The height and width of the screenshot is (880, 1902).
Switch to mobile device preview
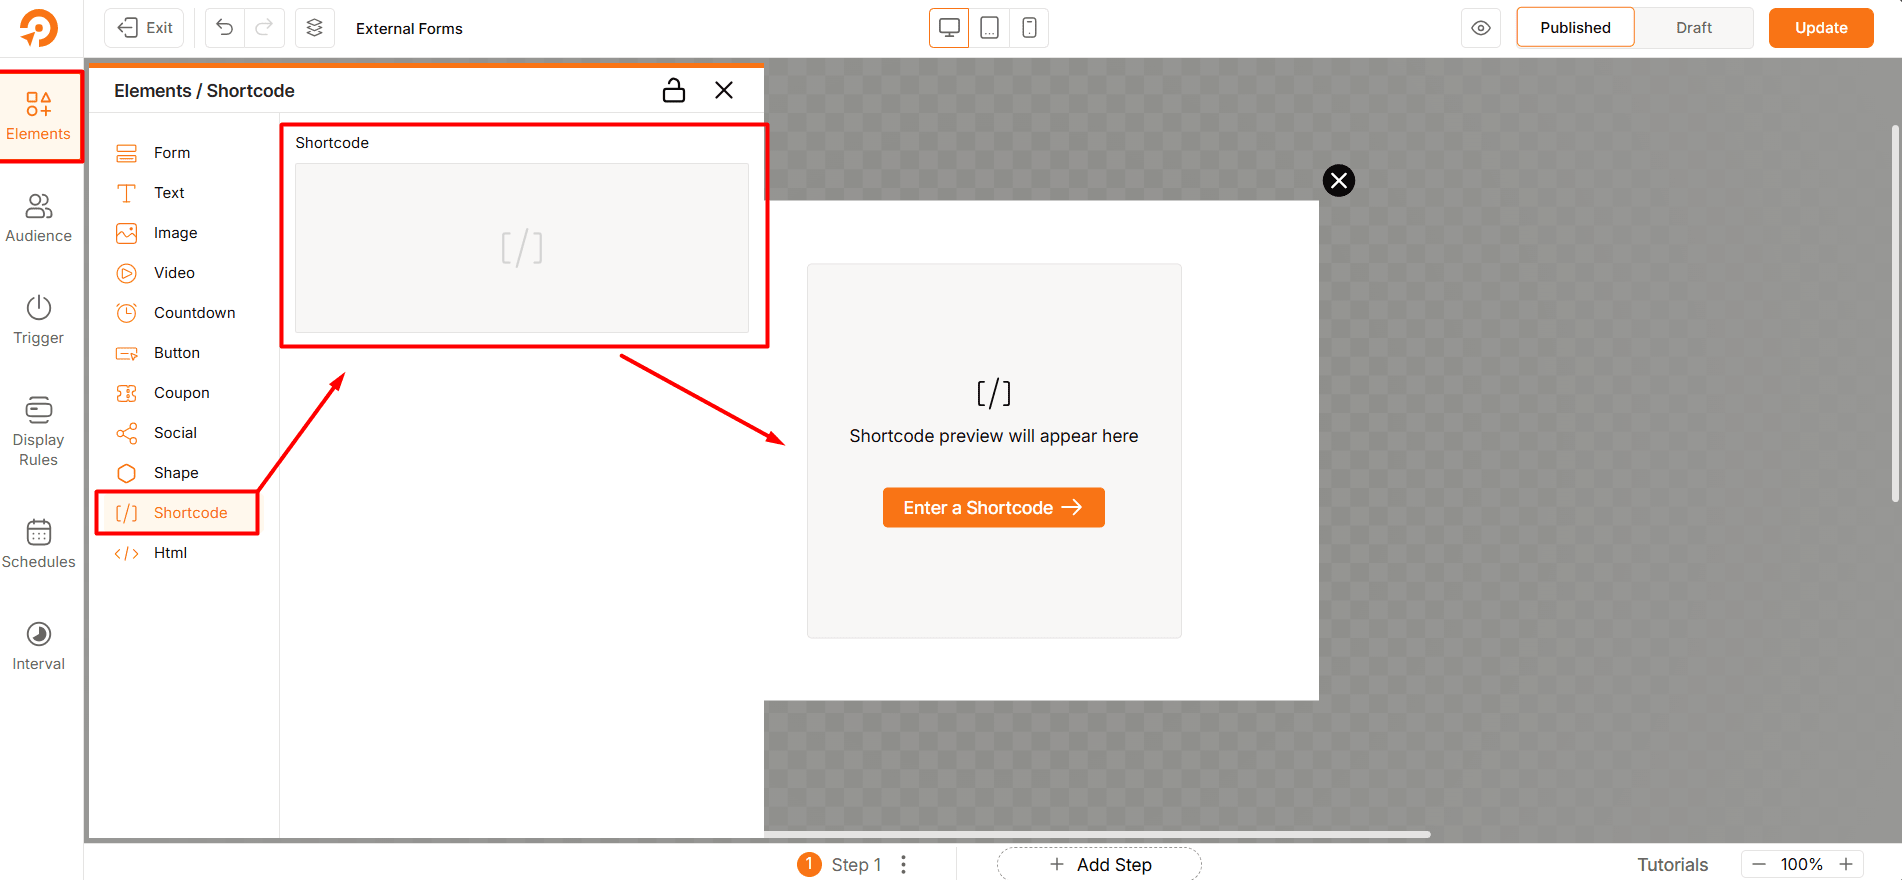click(x=1029, y=28)
